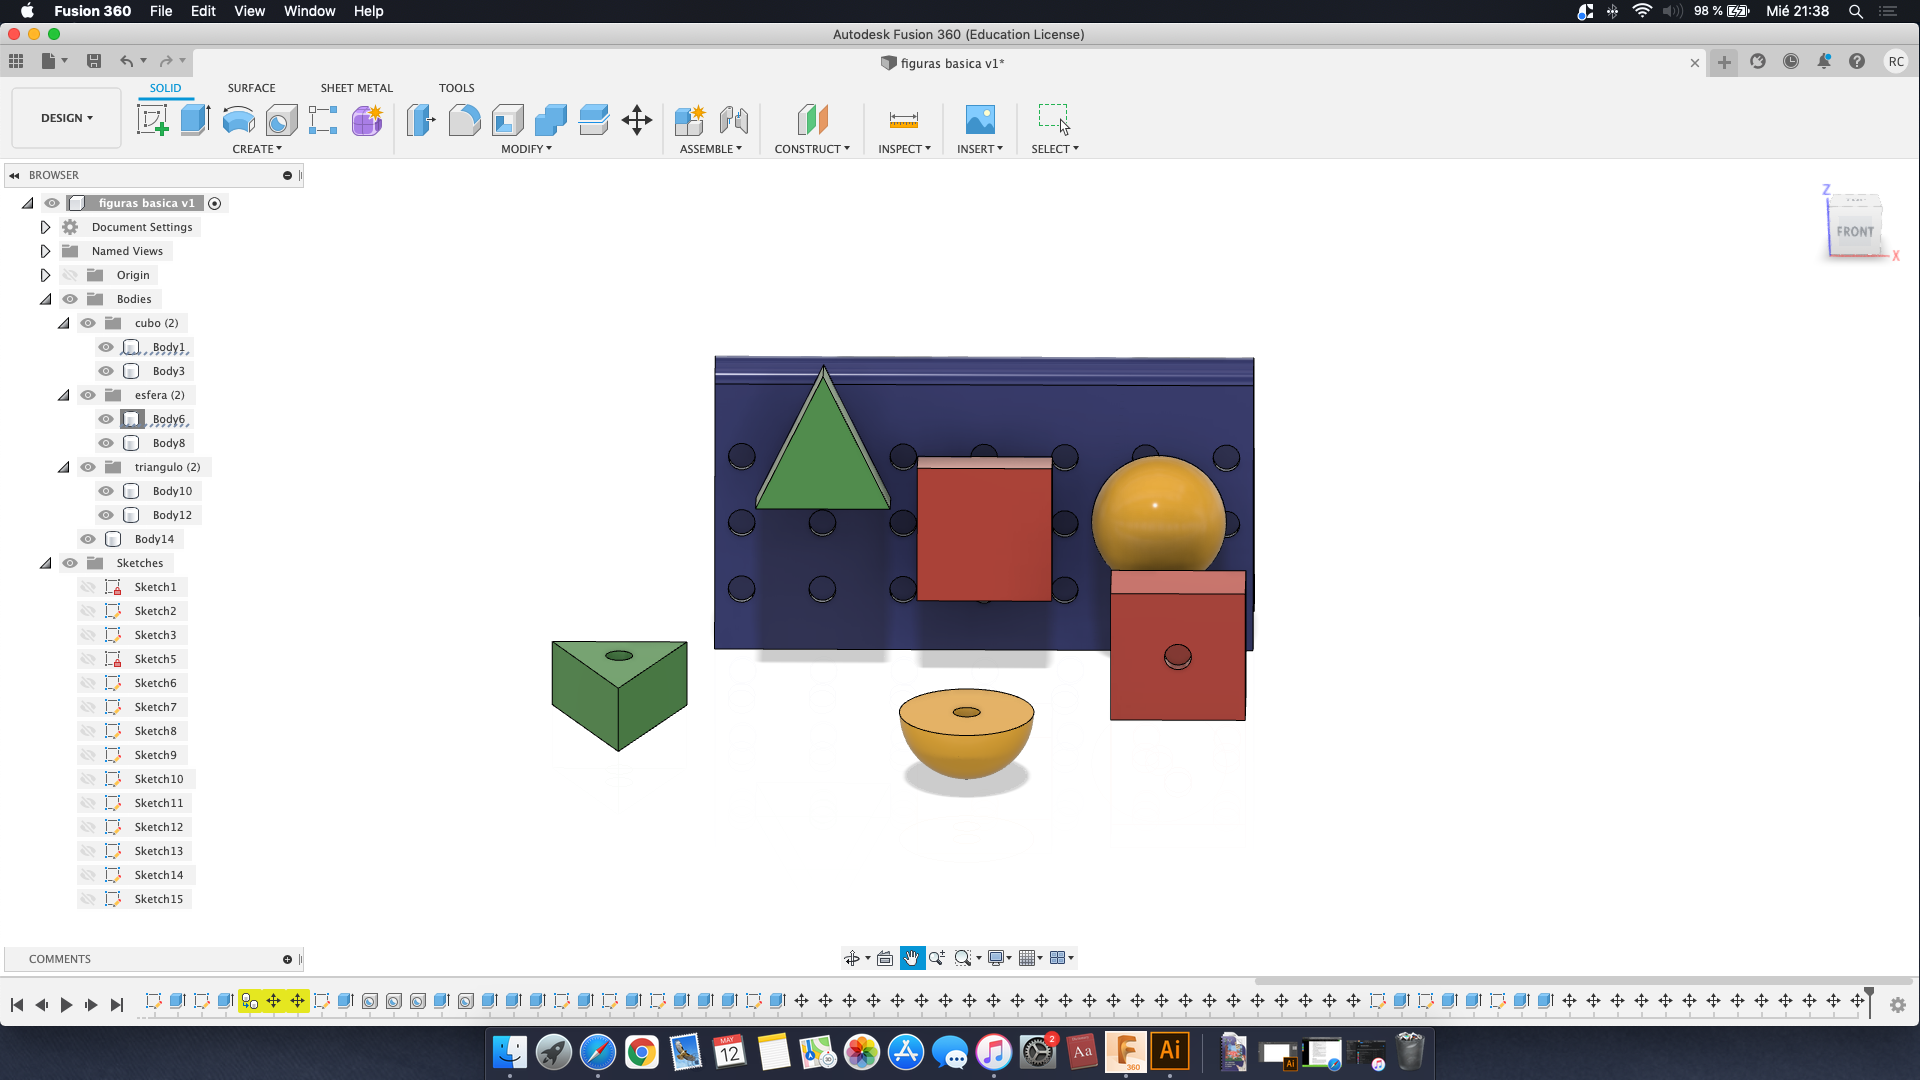Open the CREATE menu label
This screenshot has width=1920, height=1080.
pos(257,149)
